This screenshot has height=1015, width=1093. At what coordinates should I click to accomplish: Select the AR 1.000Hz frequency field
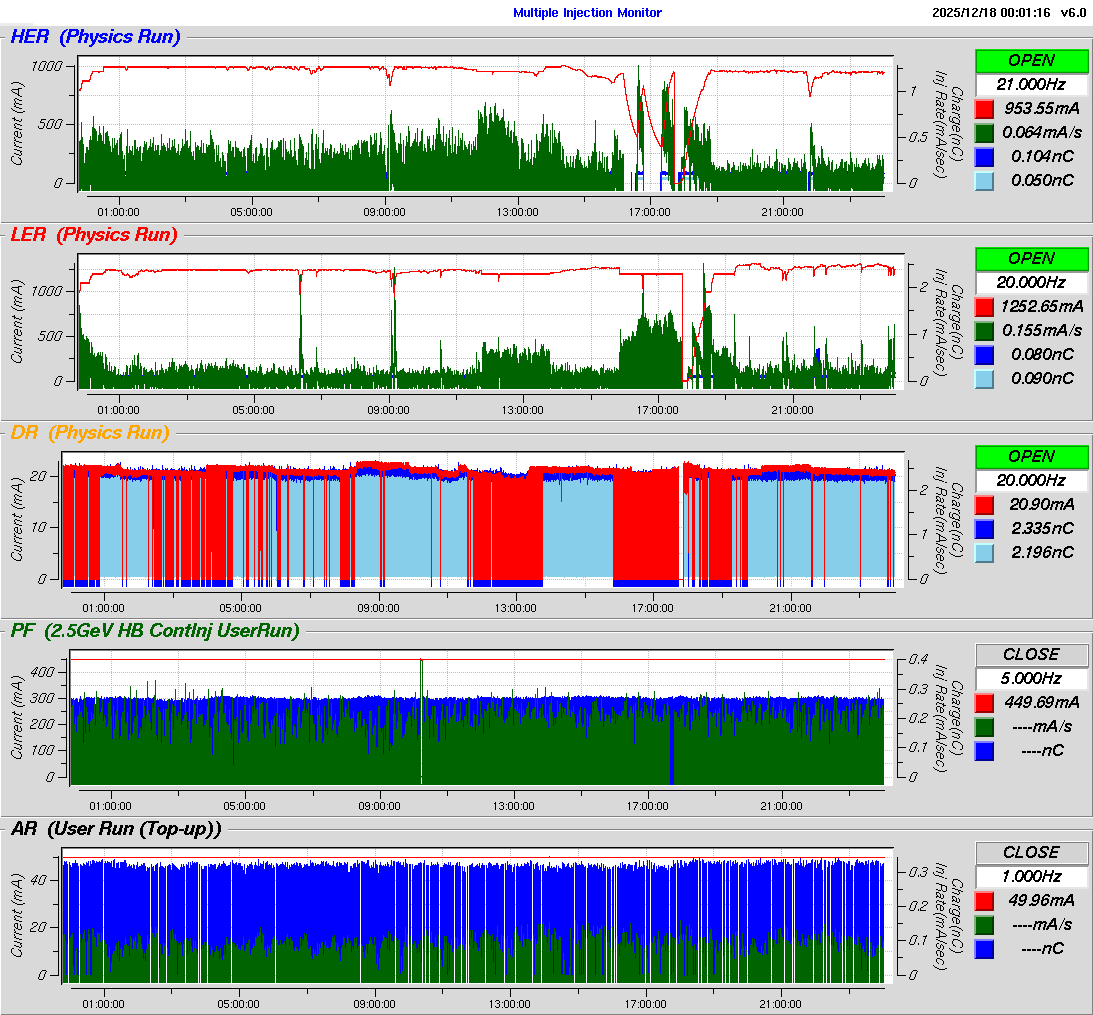tap(1031, 876)
